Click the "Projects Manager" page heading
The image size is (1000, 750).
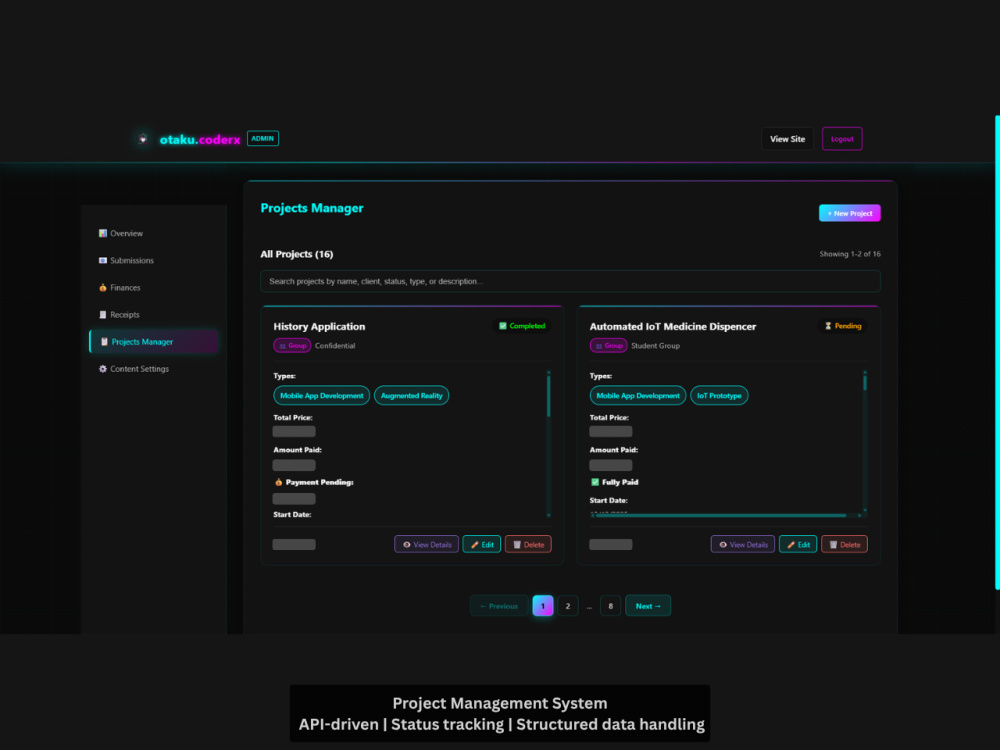point(312,208)
